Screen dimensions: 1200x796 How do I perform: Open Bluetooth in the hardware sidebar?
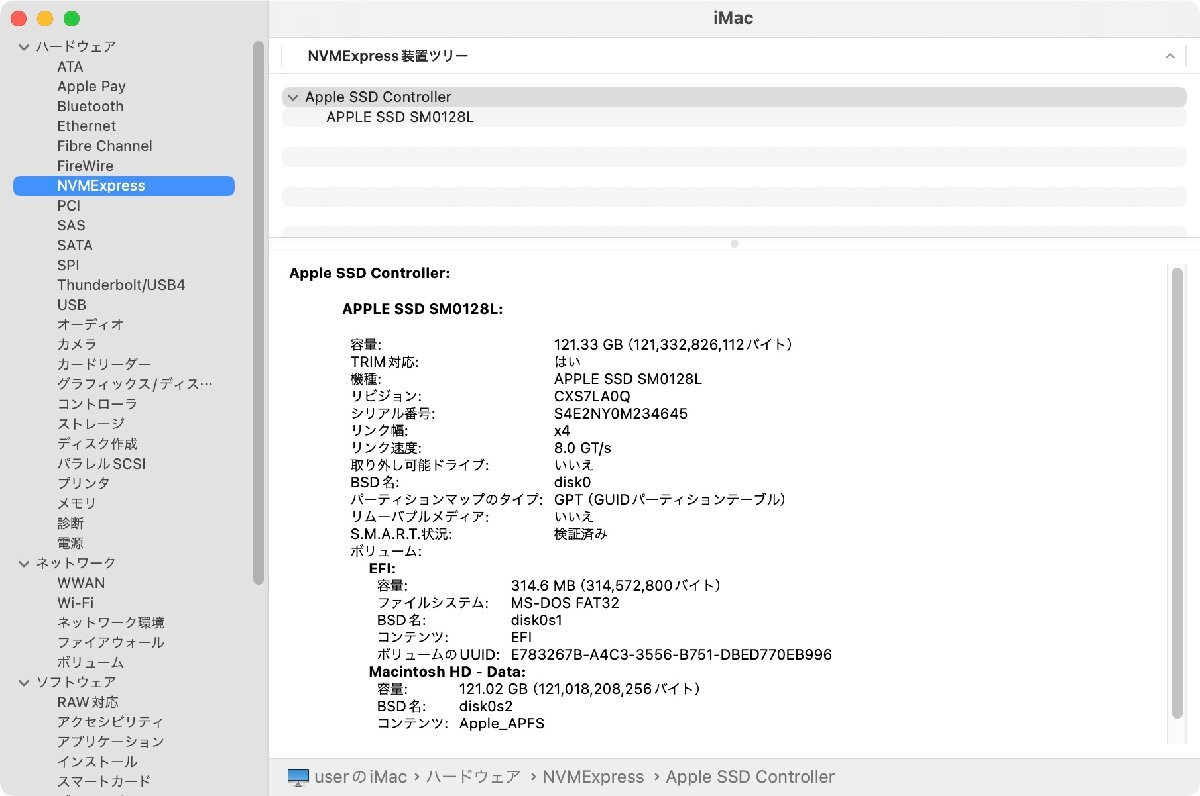point(90,106)
